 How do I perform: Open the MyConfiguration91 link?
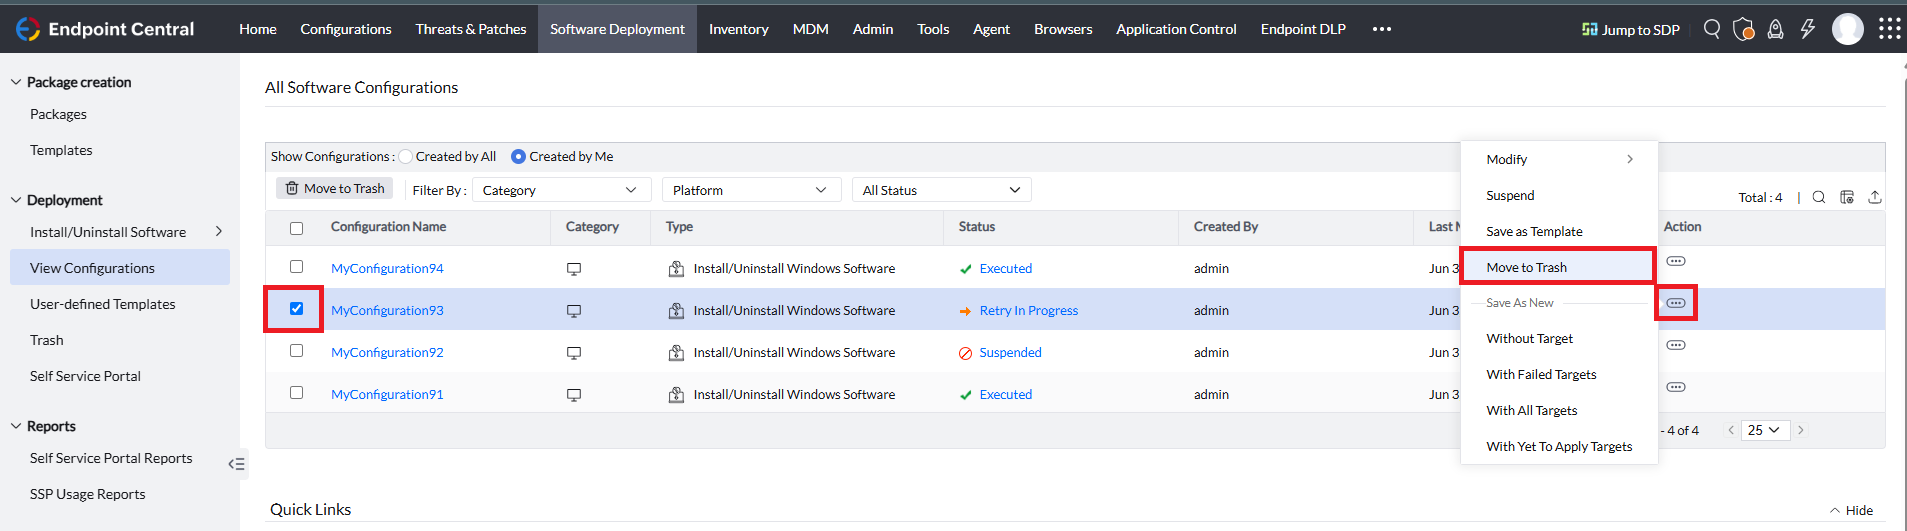tap(387, 394)
